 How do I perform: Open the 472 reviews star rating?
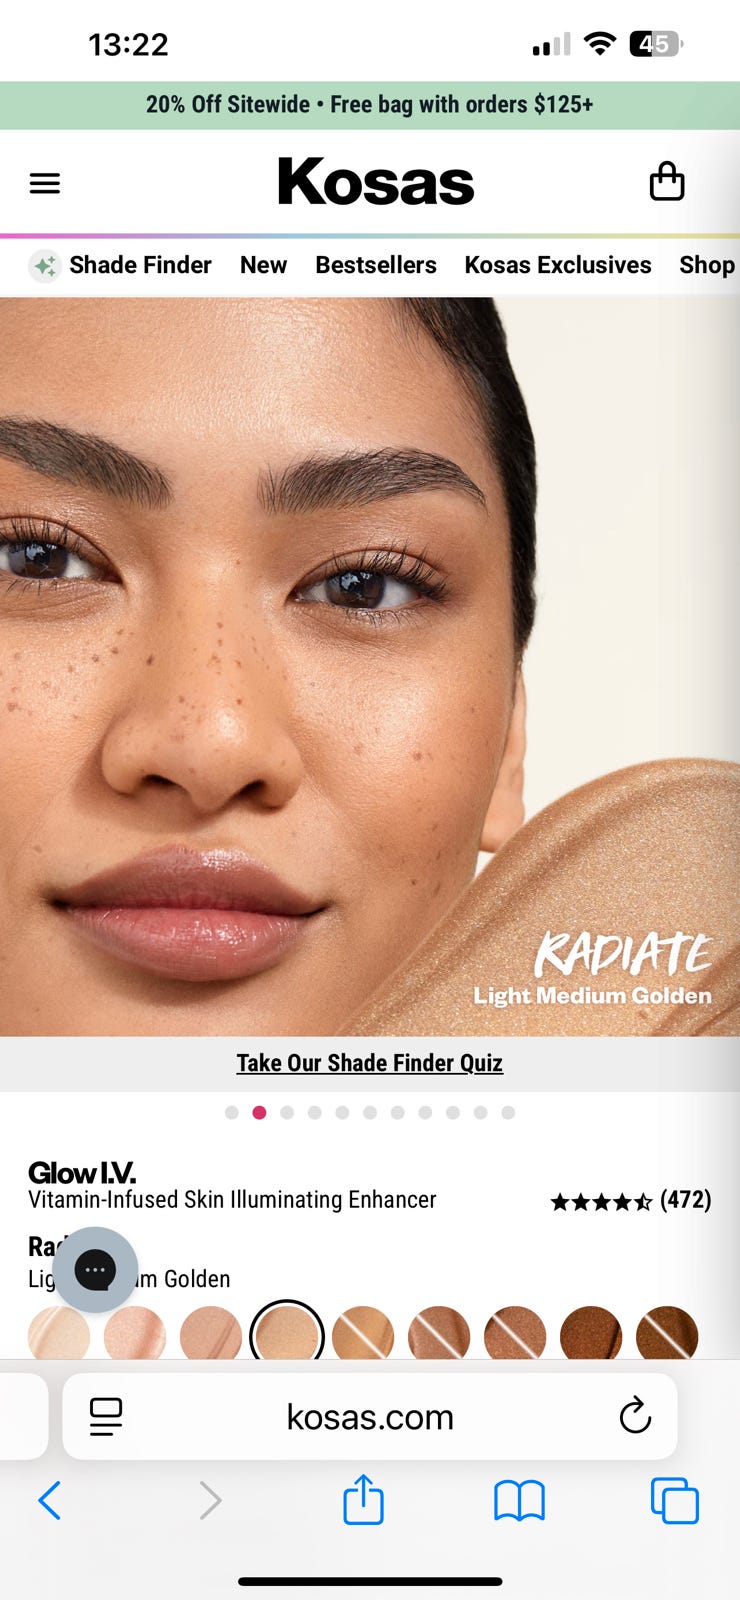click(x=631, y=1200)
